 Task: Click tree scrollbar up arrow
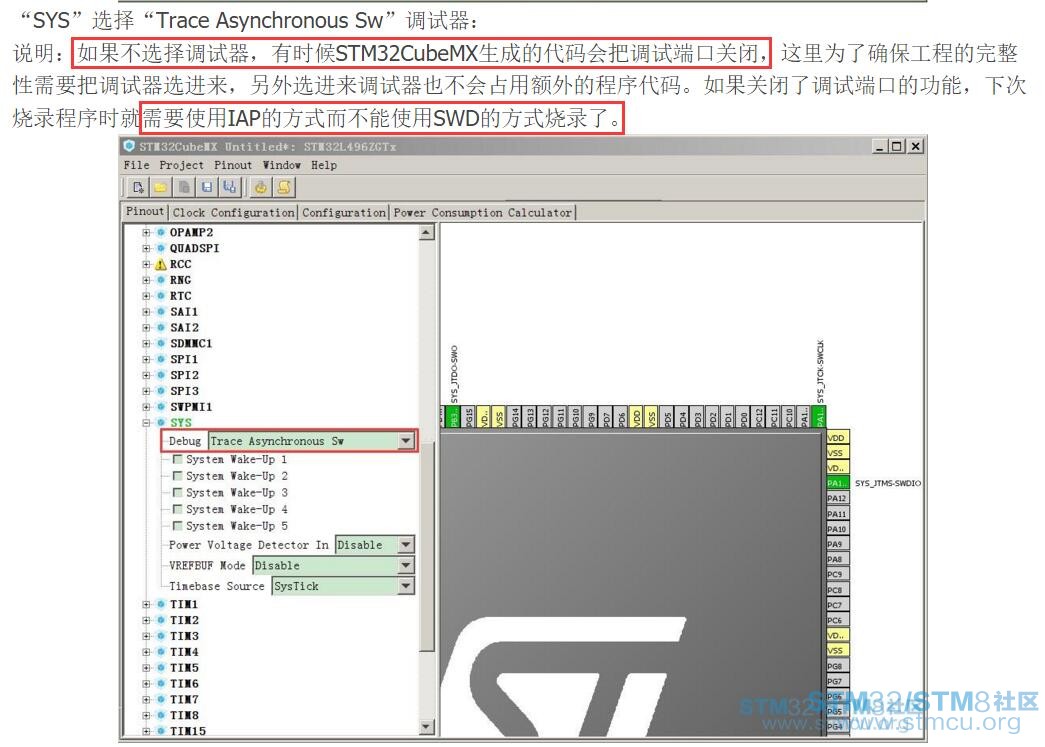coord(427,233)
